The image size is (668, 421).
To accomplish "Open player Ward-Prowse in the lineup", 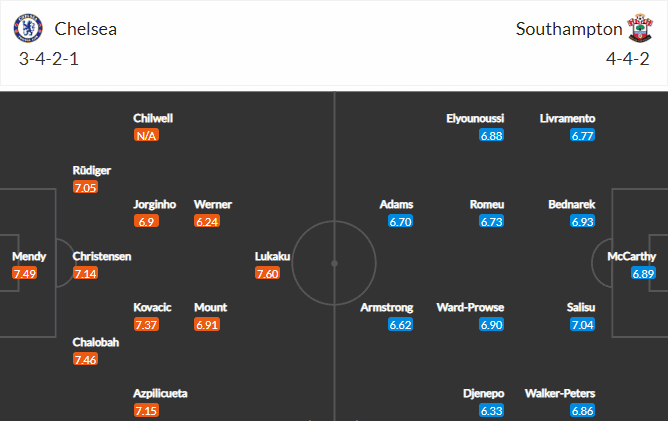I will [x=470, y=307].
